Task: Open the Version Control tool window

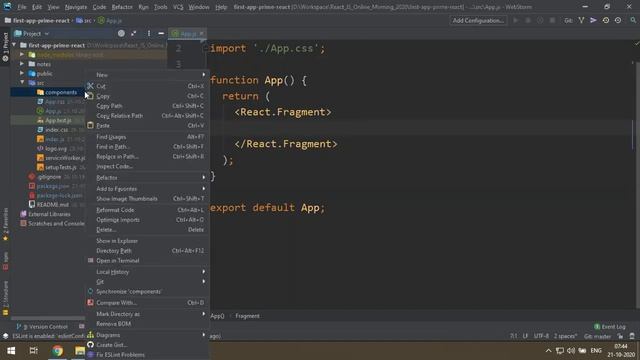Action: (42, 327)
